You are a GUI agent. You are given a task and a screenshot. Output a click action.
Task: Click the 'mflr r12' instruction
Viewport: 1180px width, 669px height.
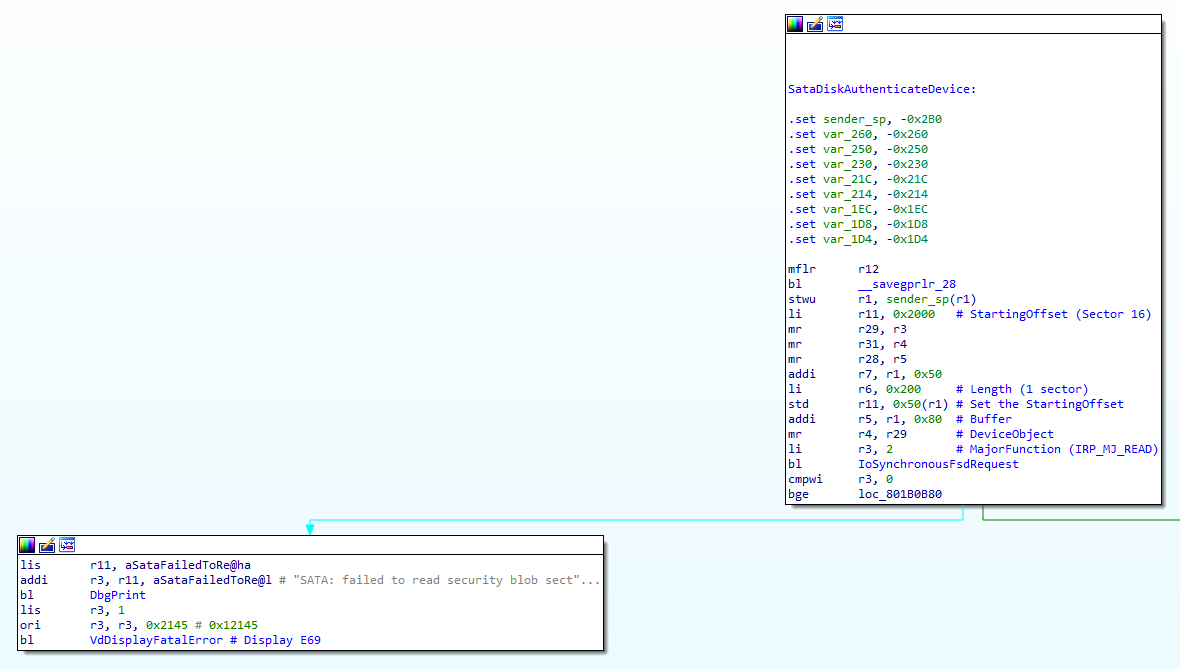pos(833,269)
